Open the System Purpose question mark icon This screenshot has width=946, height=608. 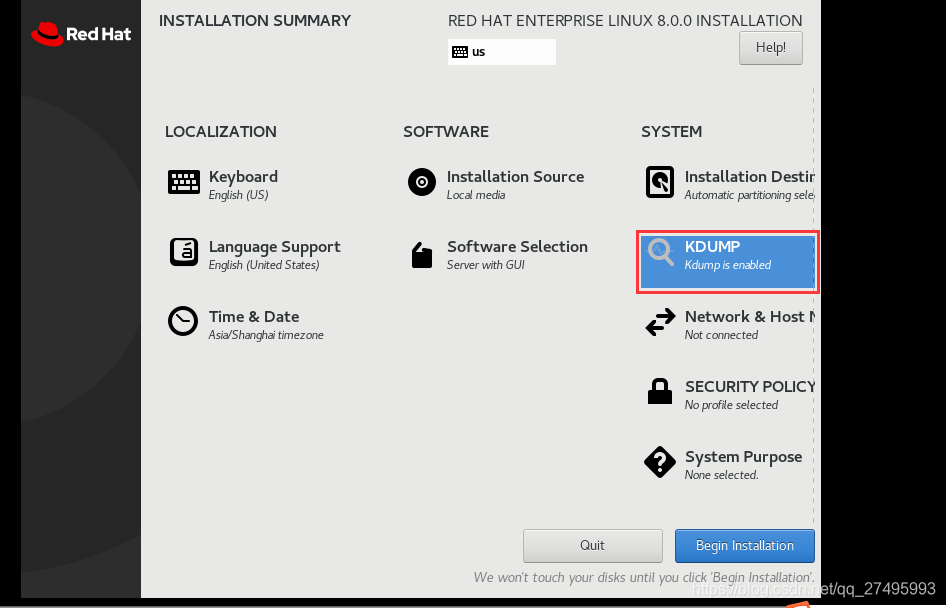[659, 462]
